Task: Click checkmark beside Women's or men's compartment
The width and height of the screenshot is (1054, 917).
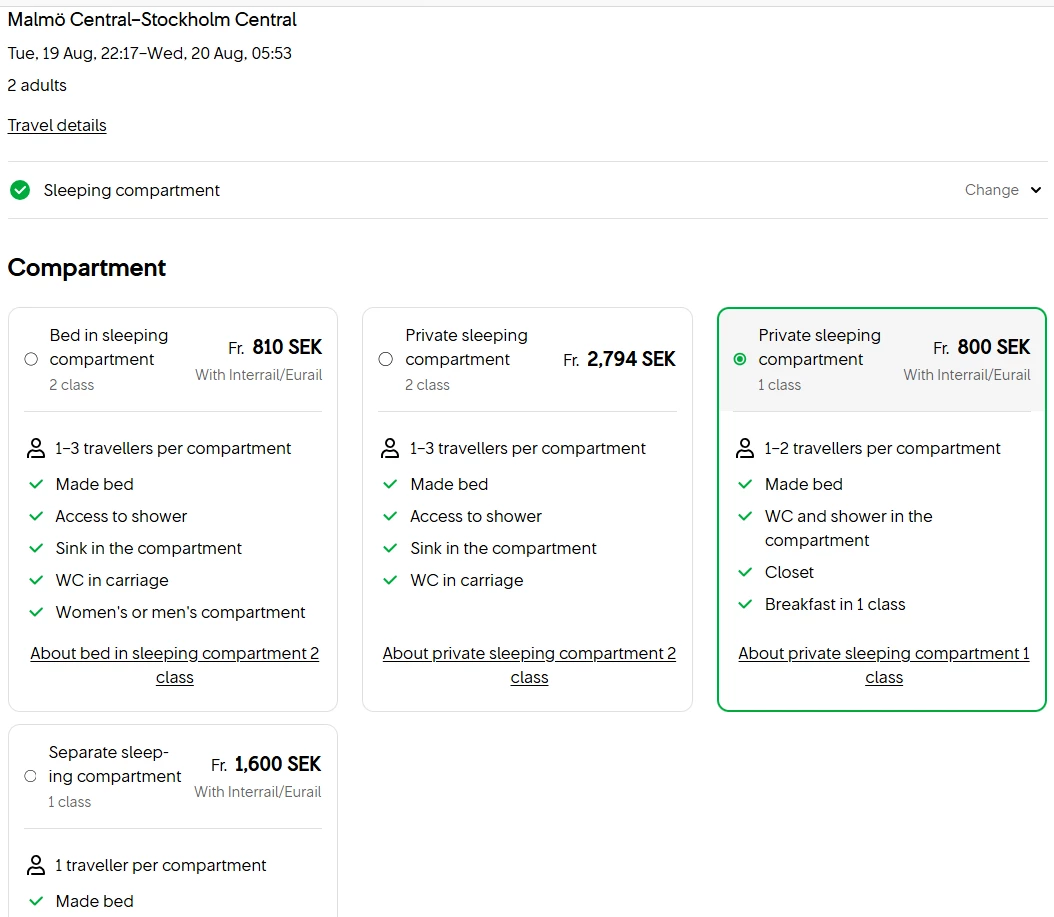Action: coord(37,612)
